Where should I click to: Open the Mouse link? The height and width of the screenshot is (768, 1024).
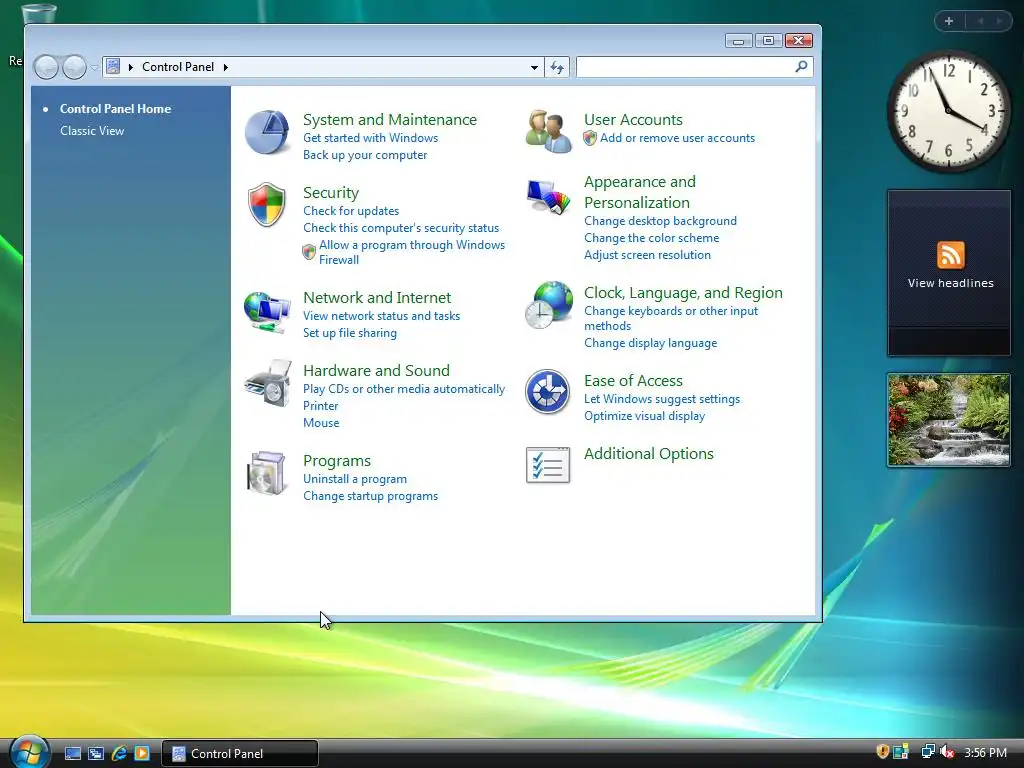point(321,423)
